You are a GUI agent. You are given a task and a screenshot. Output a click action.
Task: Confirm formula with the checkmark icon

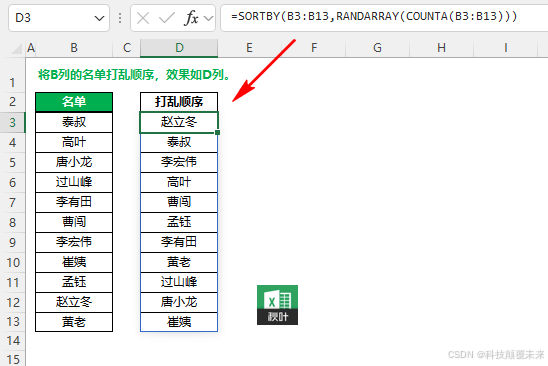(x=167, y=18)
